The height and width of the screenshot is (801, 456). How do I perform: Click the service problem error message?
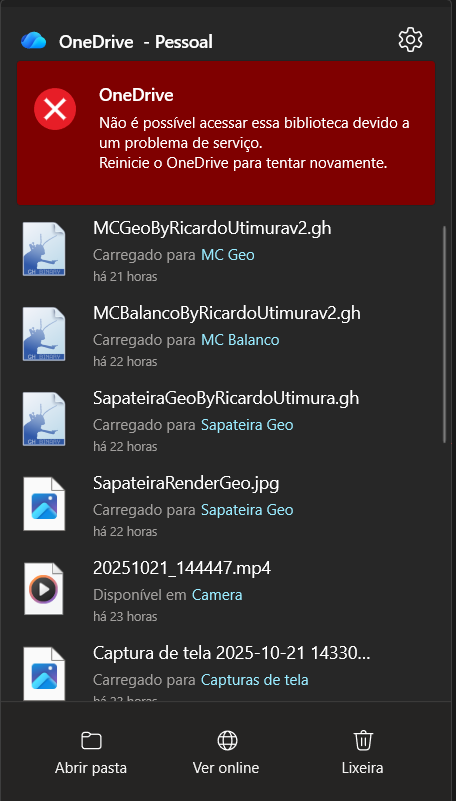254,143
